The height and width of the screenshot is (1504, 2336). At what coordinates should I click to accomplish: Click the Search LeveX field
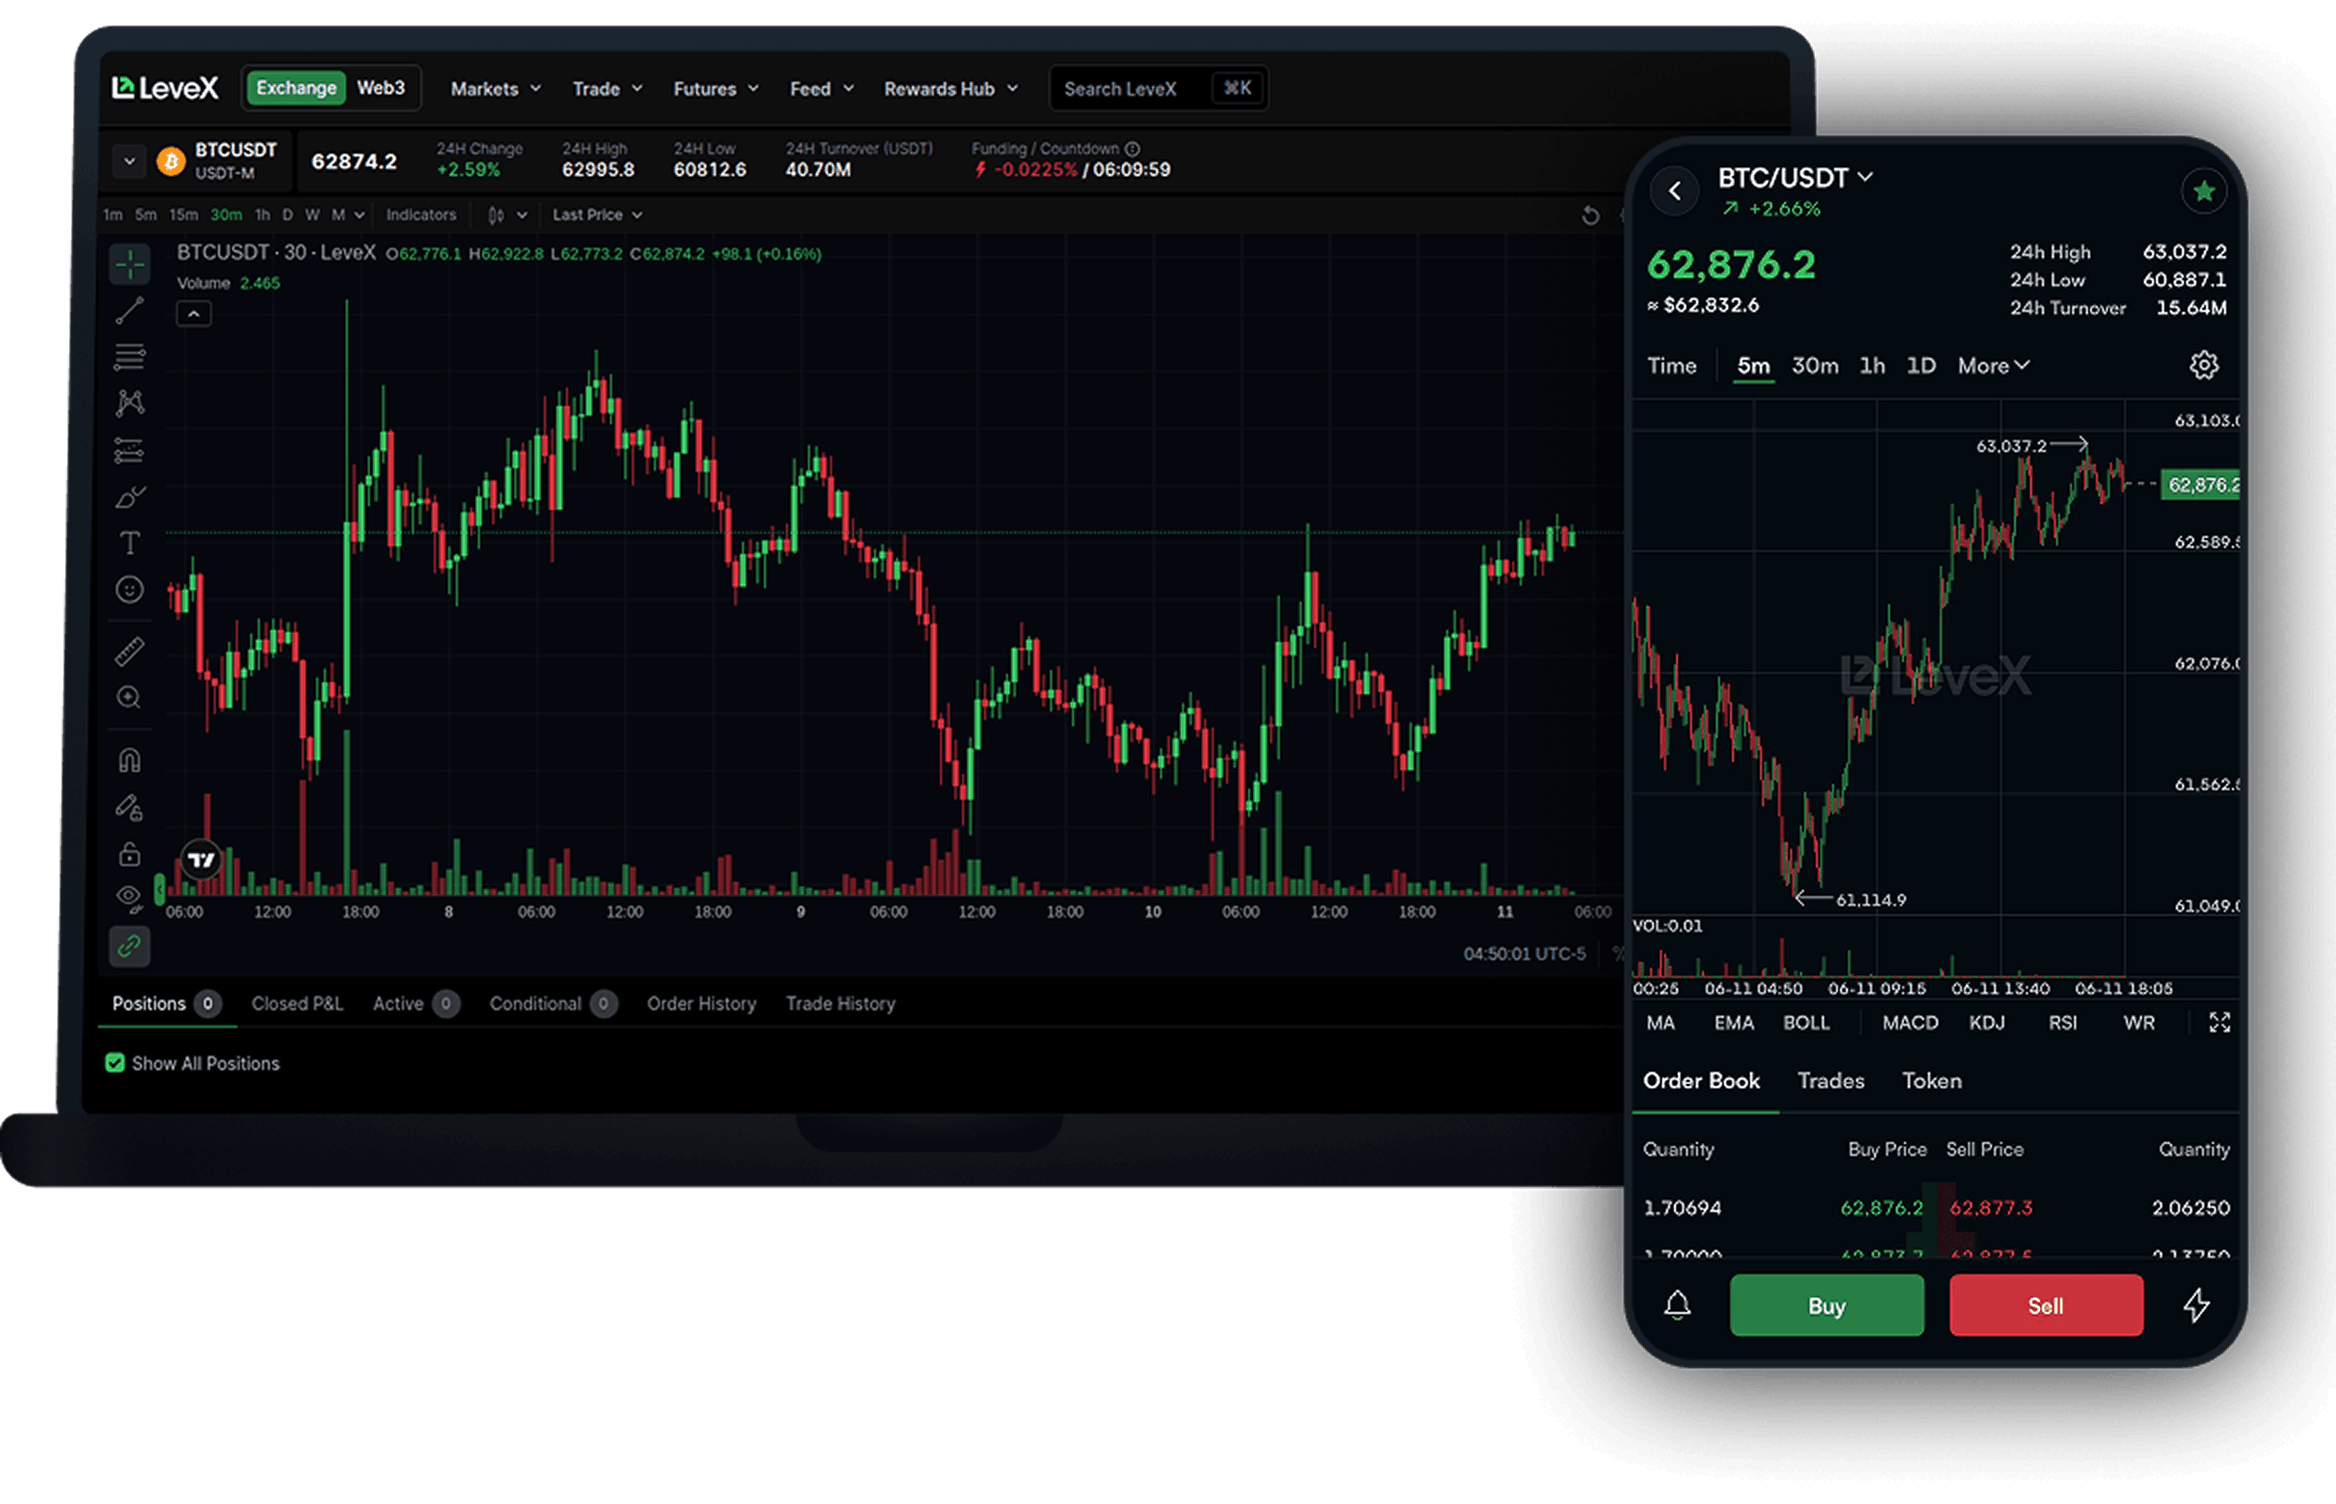1158,89
